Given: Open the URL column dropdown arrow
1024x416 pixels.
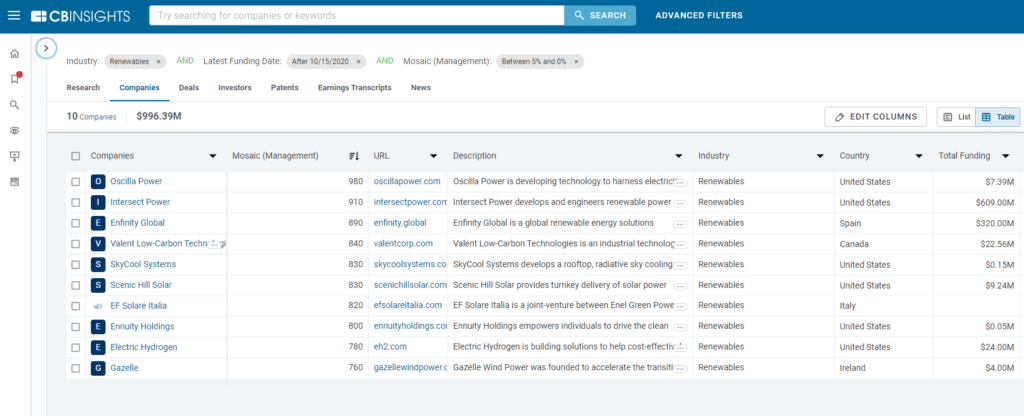Looking at the screenshot, I should (x=434, y=156).
